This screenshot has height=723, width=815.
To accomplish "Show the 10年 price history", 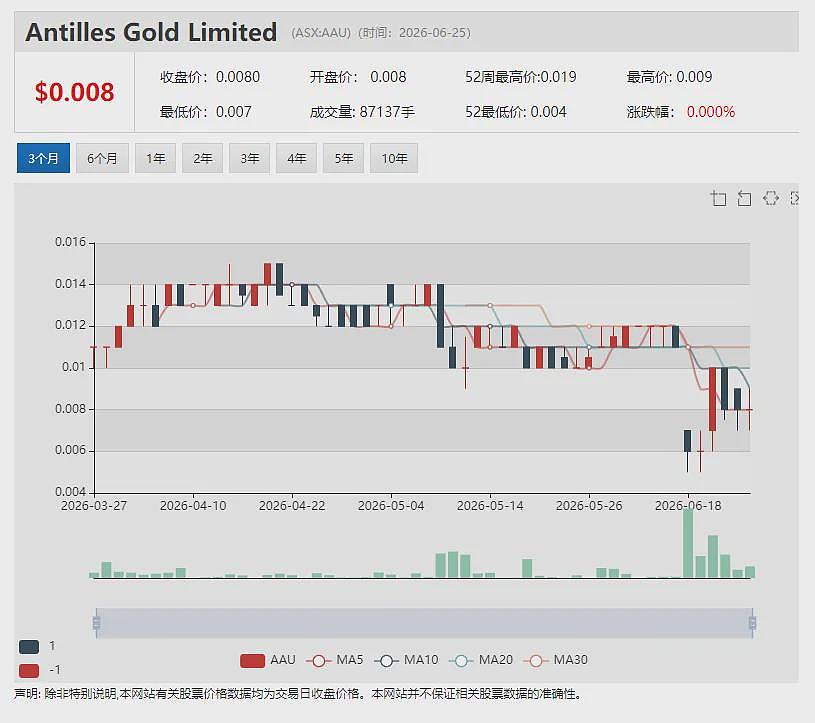I will (394, 158).
